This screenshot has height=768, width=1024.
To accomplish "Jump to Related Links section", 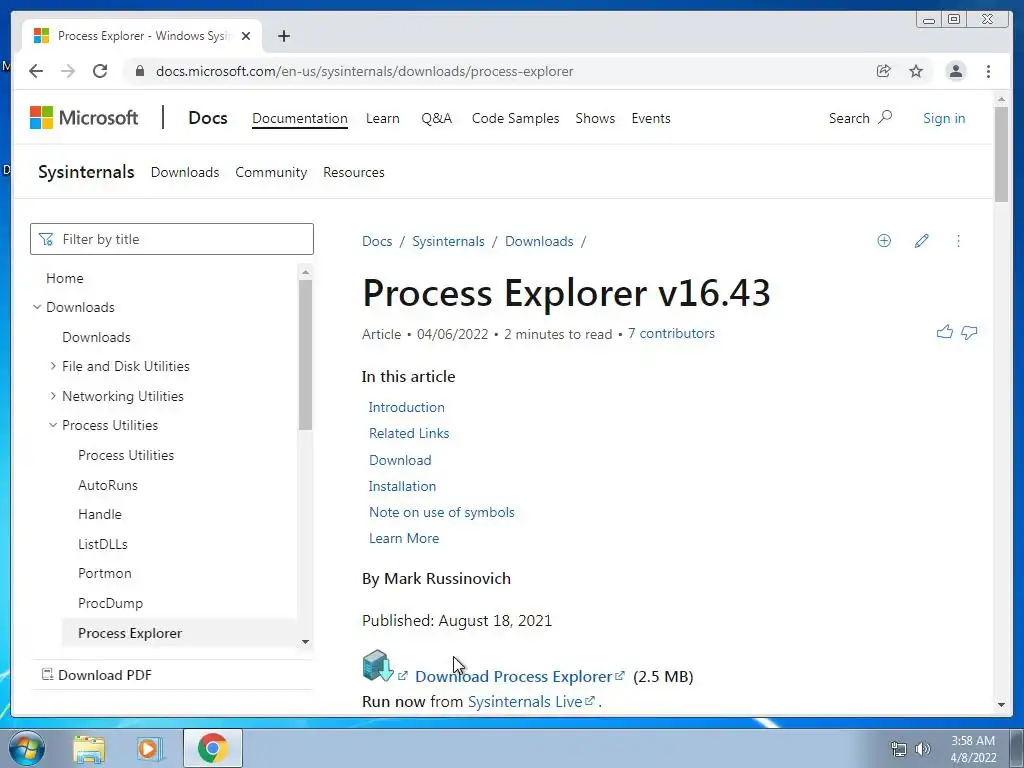I will 409,433.
